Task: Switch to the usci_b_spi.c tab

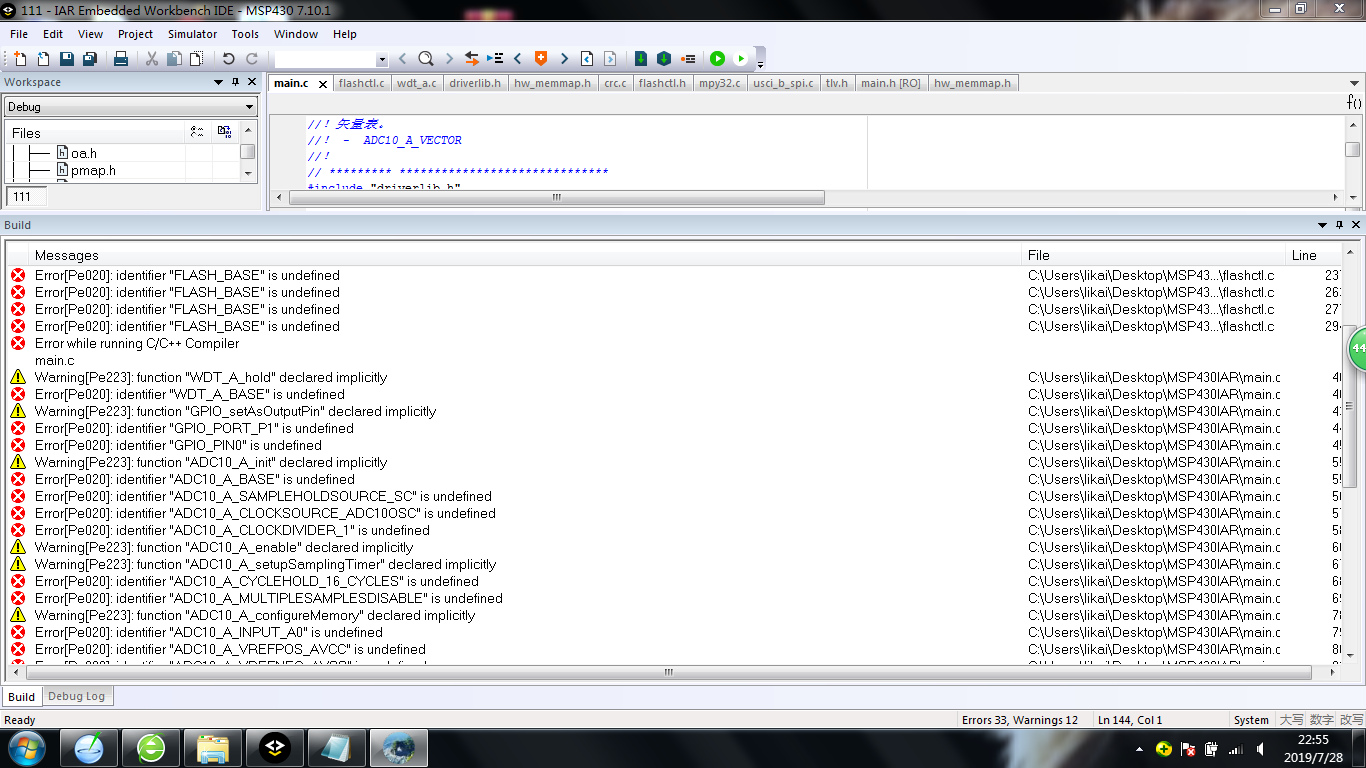Action: click(x=783, y=83)
